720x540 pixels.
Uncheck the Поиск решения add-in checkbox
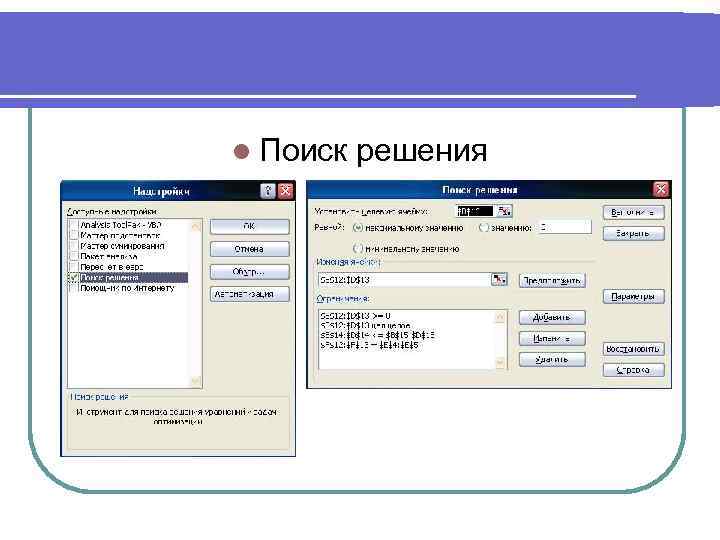tap(73, 277)
